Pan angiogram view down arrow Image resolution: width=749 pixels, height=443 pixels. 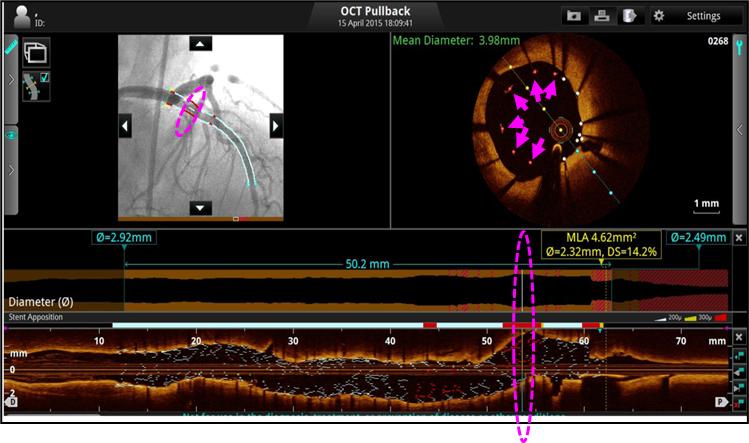click(201, 207)
